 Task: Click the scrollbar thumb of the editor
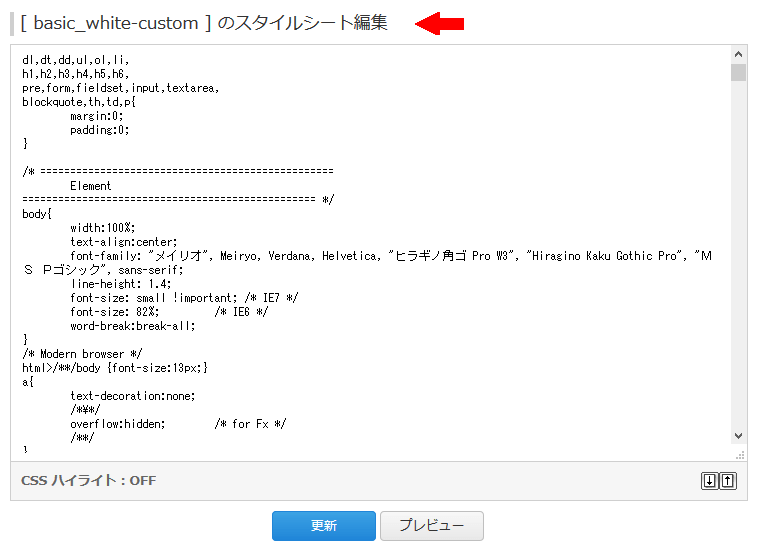tap(738, 72)
